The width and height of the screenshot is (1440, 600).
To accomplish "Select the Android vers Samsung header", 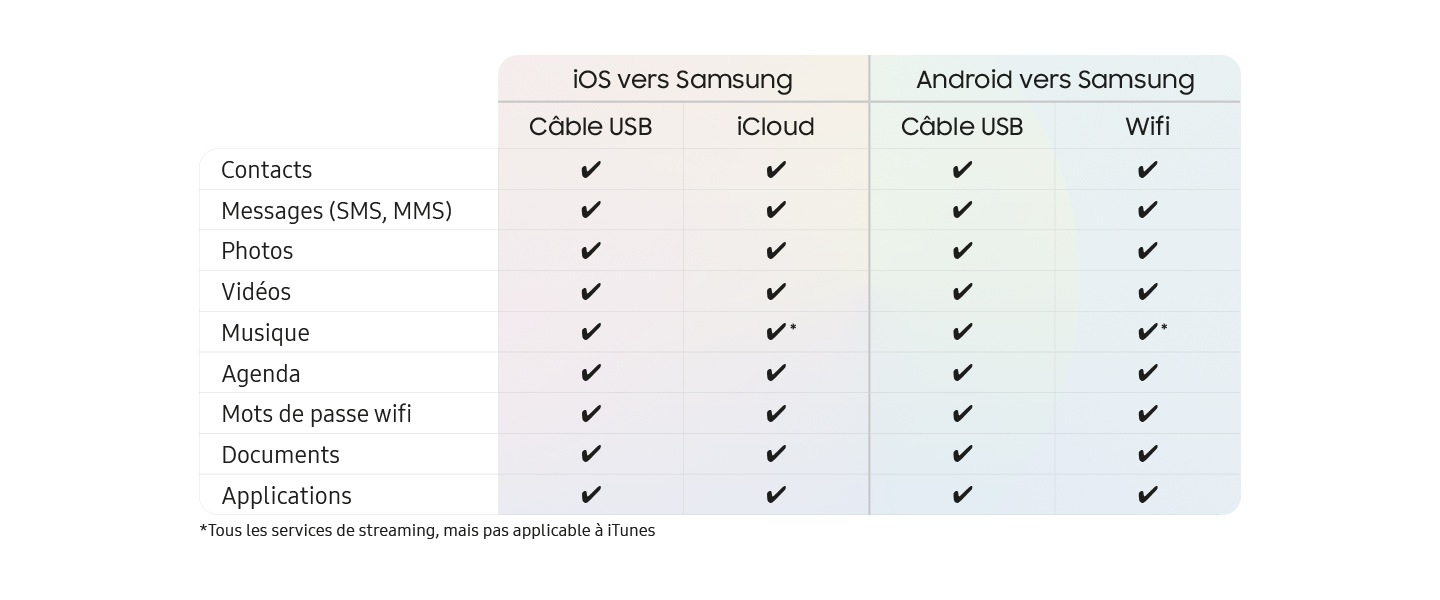I will (1055, 79).
